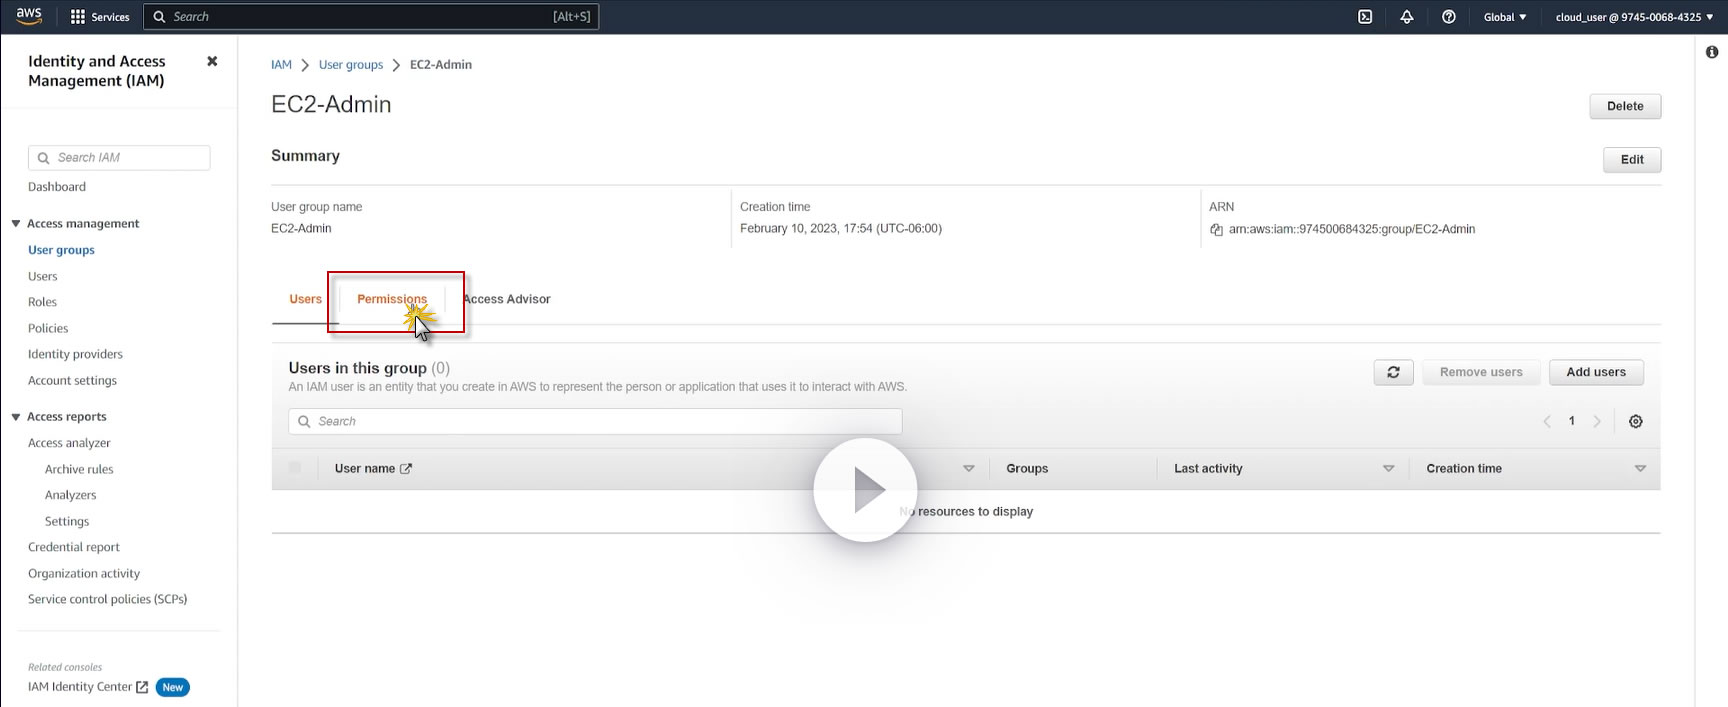Open the IAM Identity Center link
Image resolution: width=1728 pixels, height=707 pixels.
pos(80,687)
